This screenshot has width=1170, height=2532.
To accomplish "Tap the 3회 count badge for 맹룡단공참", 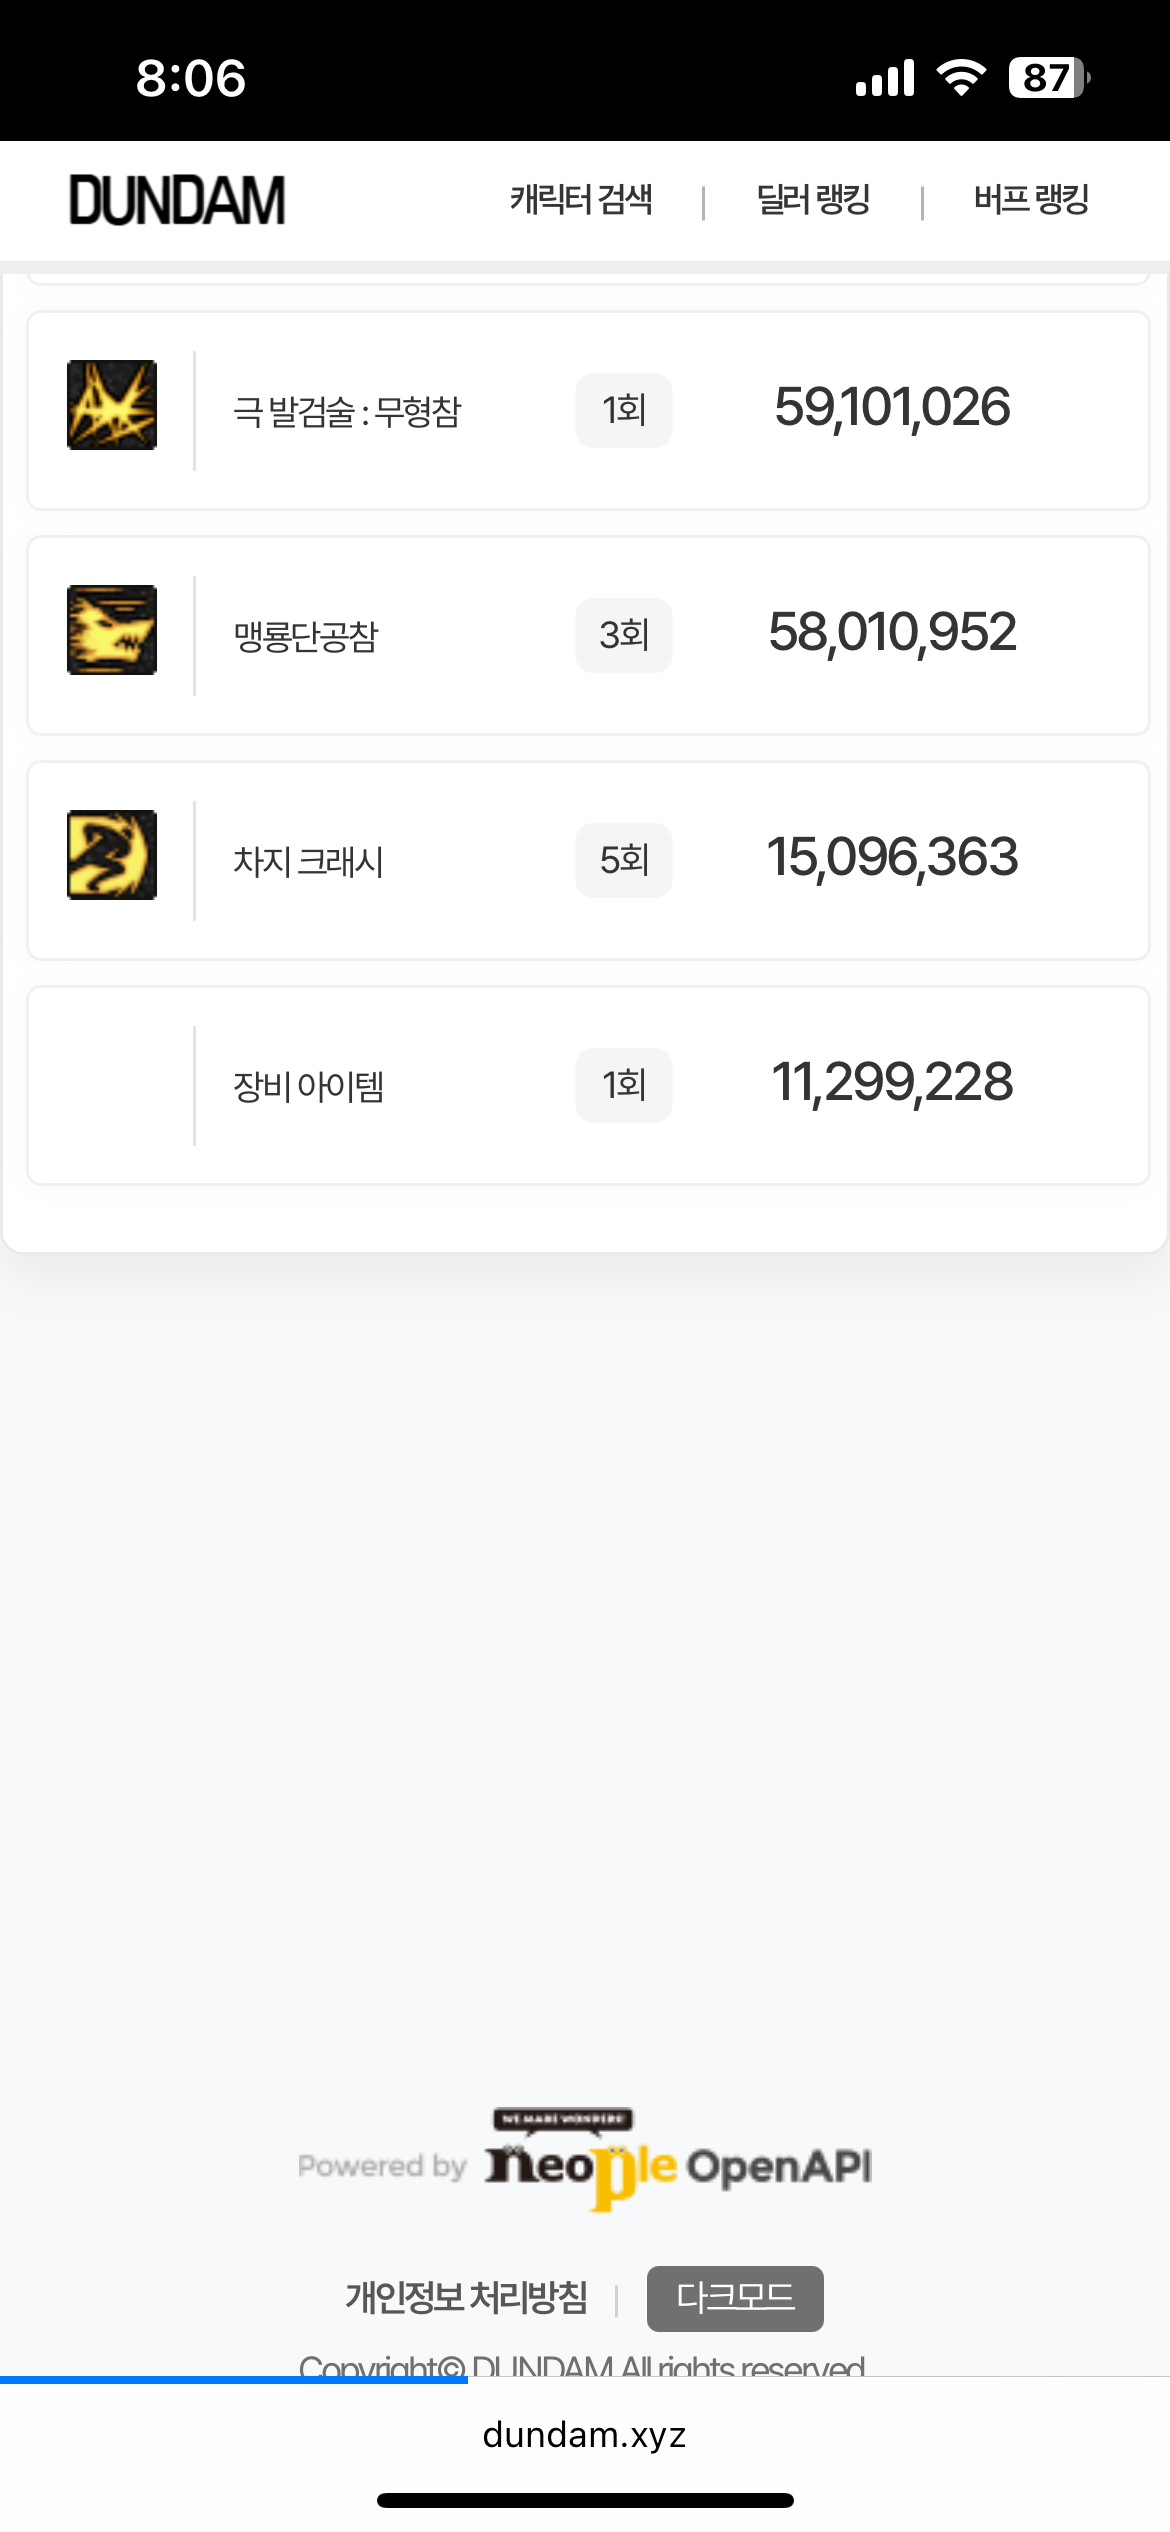I will click(624, 635).
